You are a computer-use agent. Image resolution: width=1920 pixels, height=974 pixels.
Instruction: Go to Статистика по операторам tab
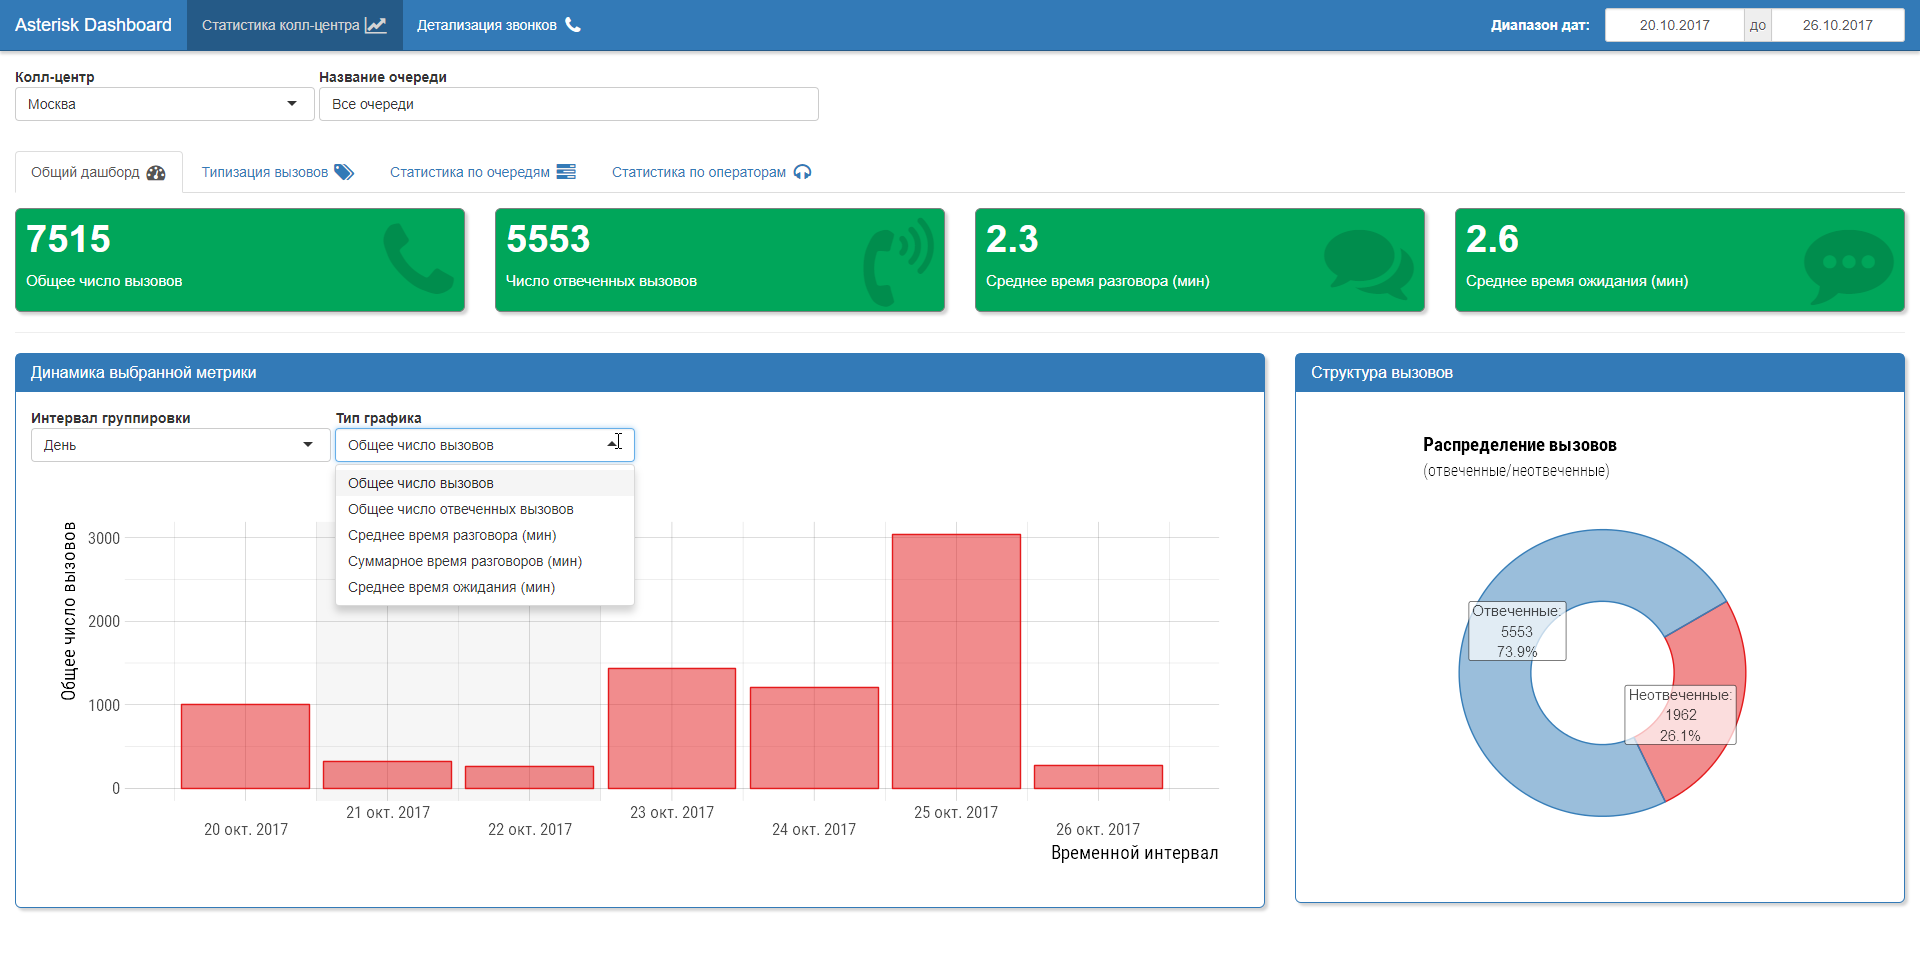point(711,172)
